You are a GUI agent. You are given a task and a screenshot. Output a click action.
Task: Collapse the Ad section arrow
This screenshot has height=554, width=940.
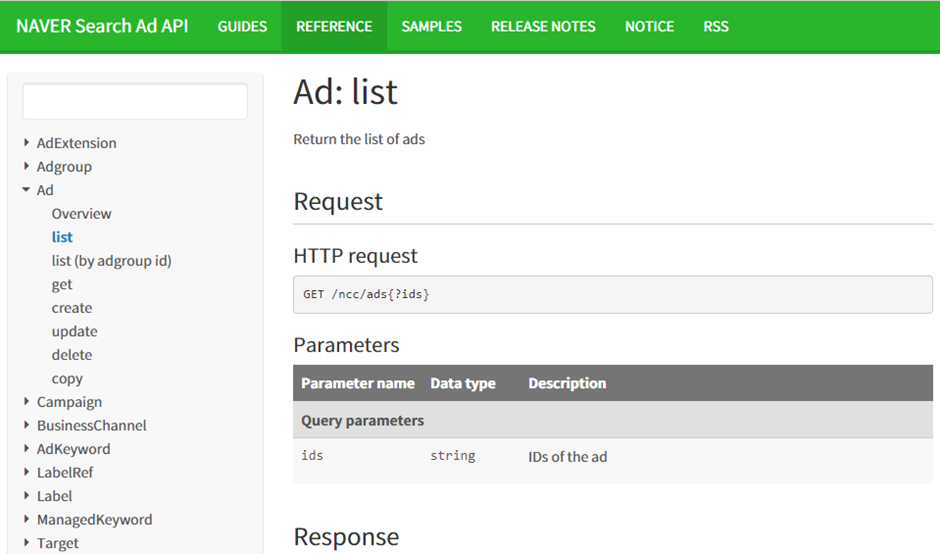(x=27, y=190)
